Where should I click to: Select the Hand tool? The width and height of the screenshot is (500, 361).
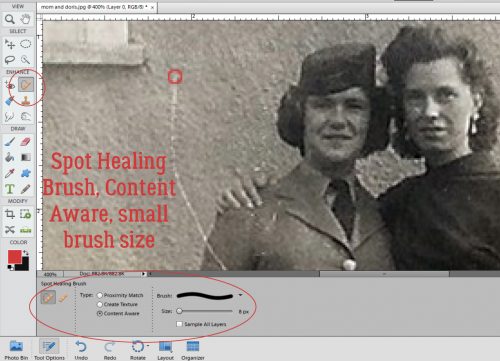[26, 19]
